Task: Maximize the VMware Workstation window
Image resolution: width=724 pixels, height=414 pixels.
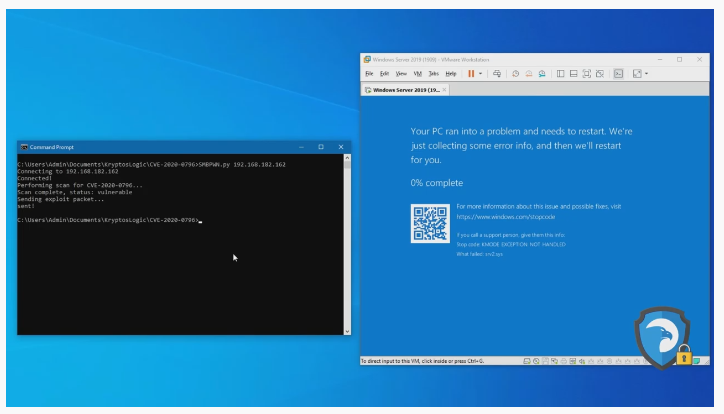Action: [680, 60]
